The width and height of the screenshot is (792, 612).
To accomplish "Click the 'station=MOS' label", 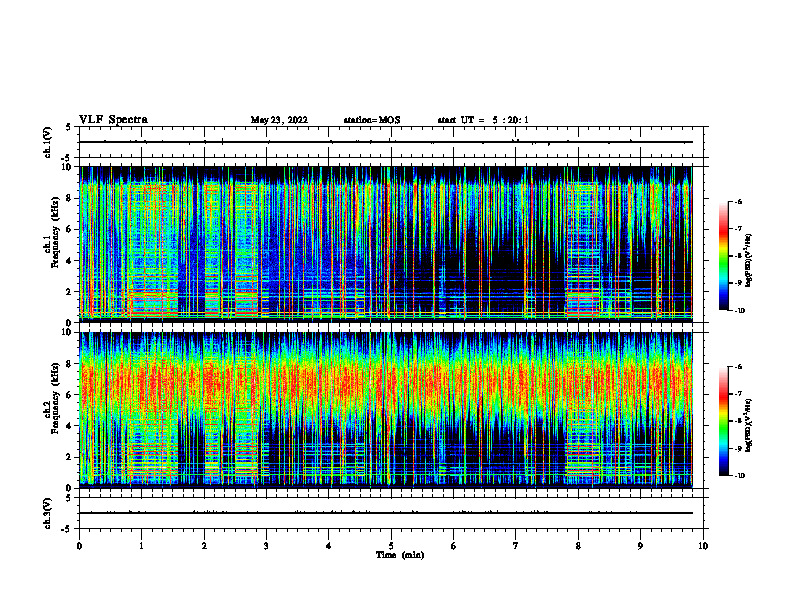I will click(x=372, y=120).
